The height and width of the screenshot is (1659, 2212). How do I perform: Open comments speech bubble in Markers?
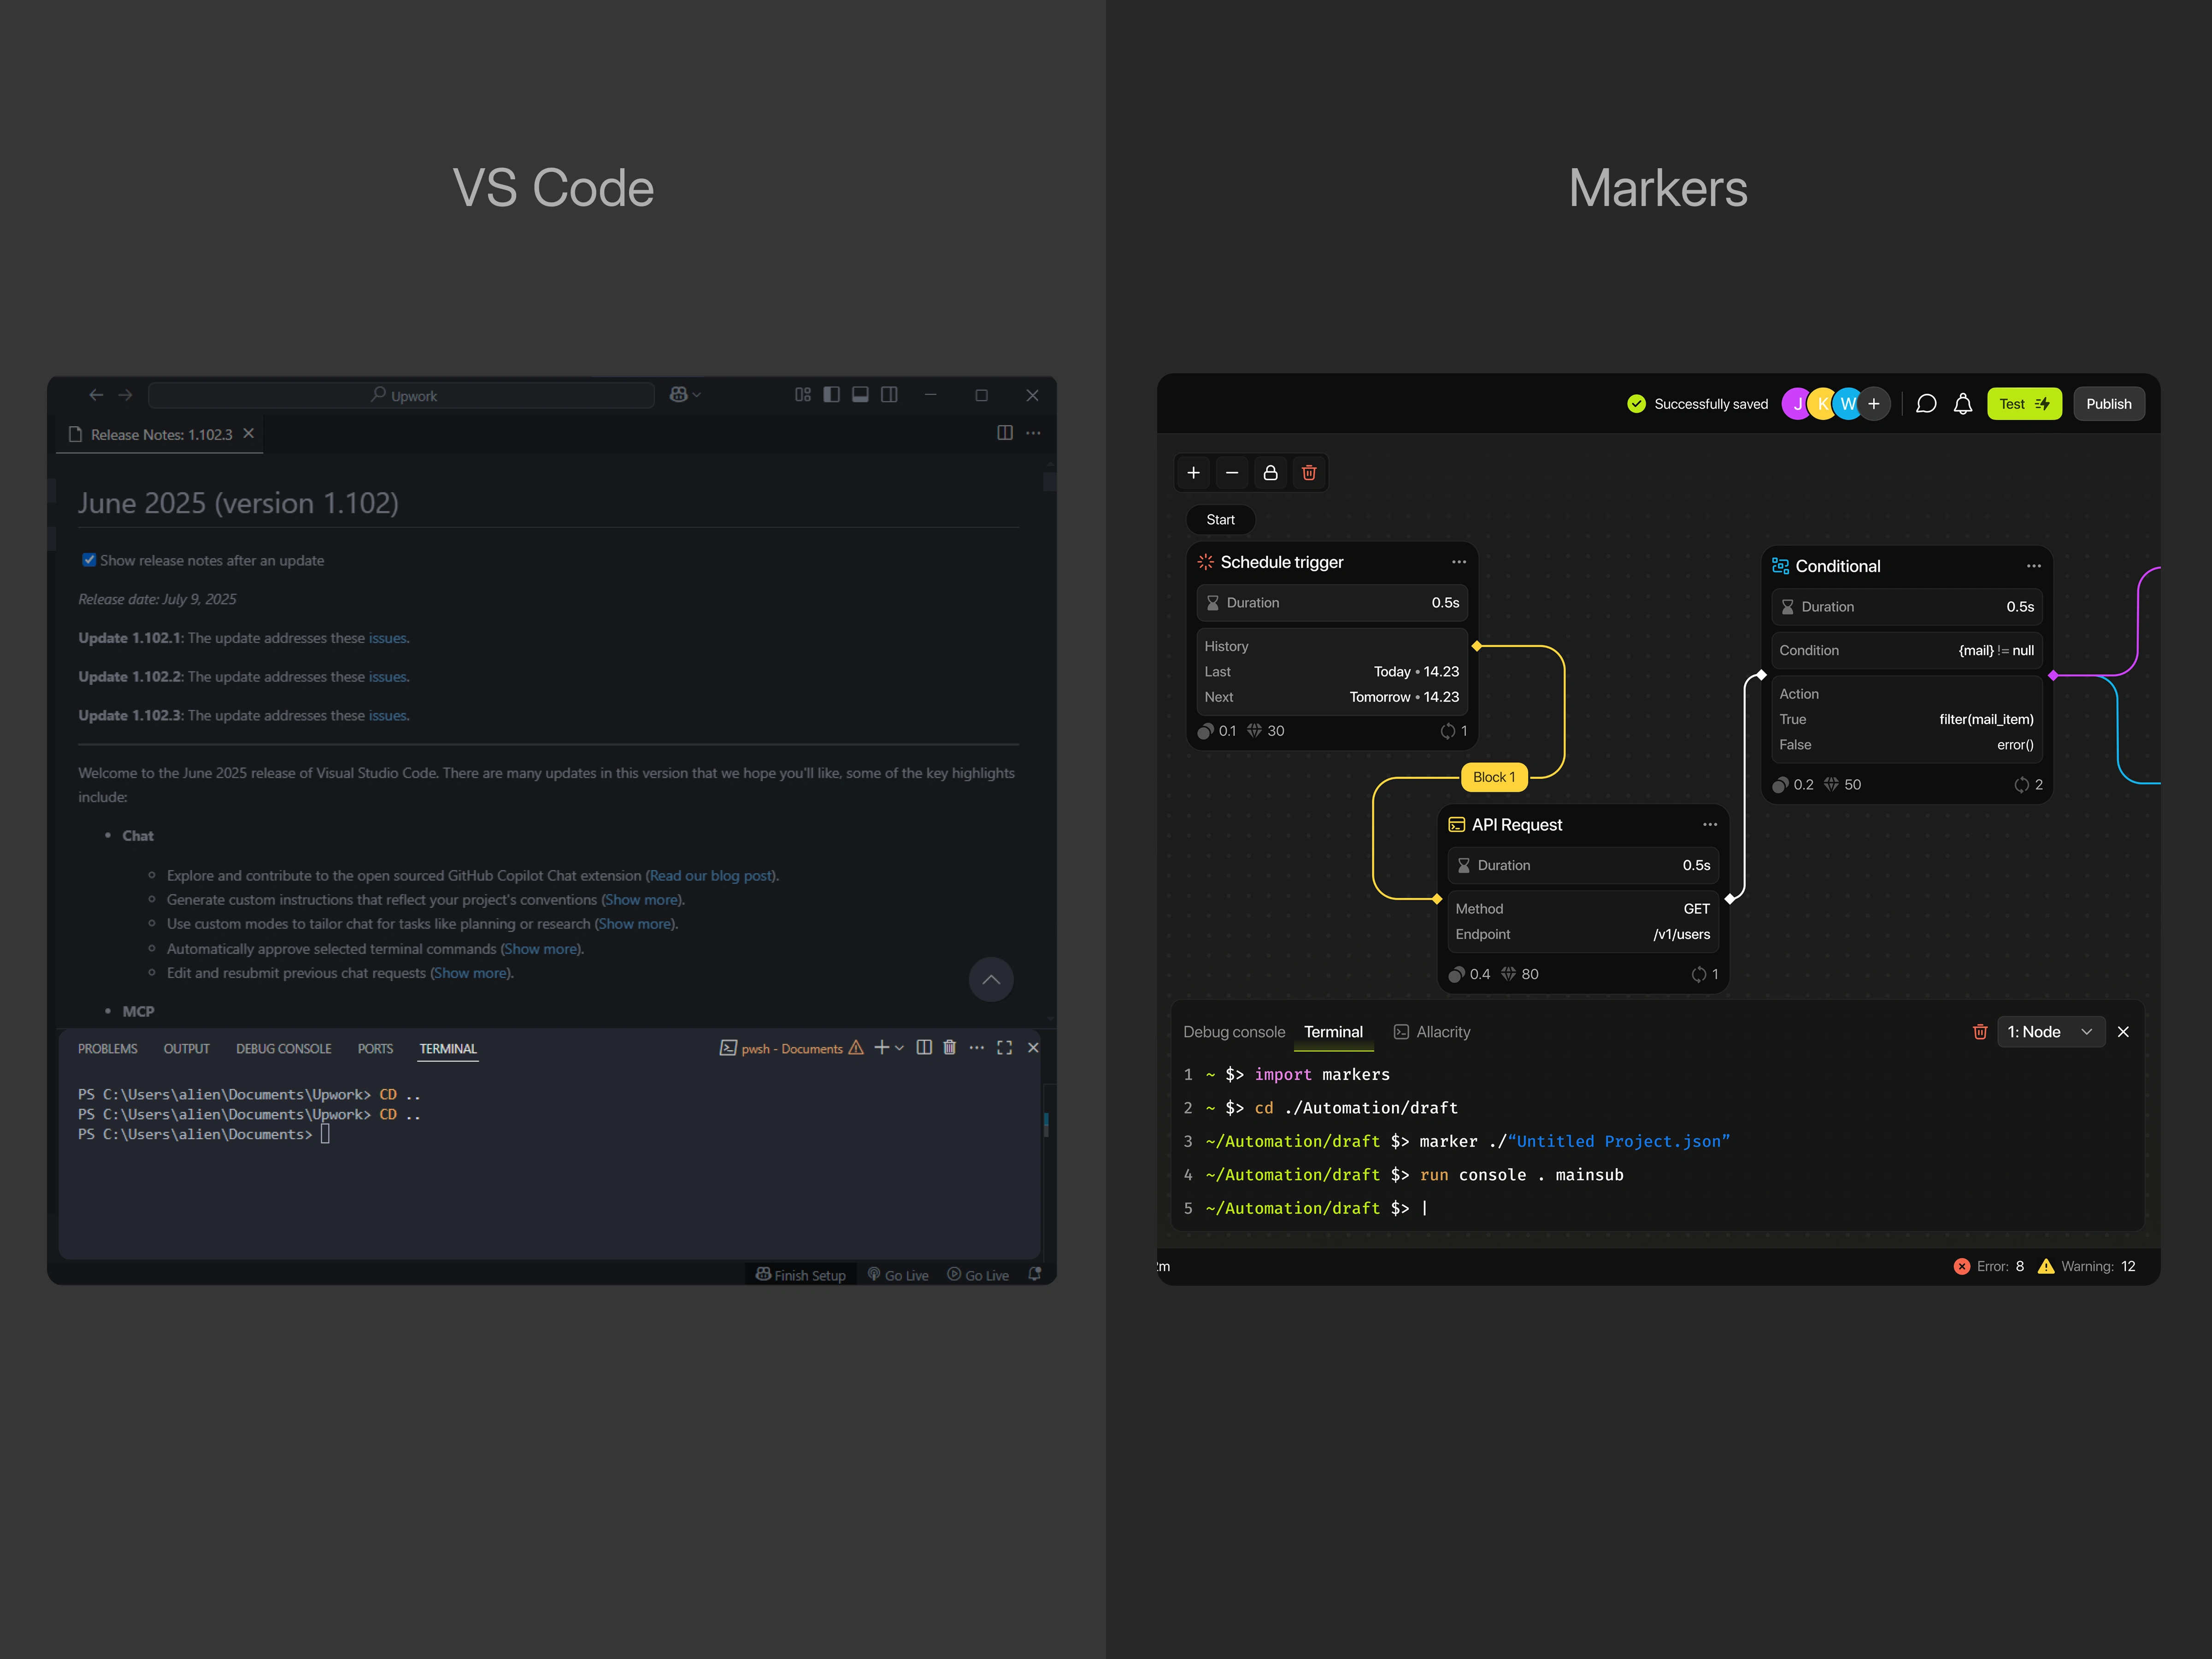(1926, 404)
